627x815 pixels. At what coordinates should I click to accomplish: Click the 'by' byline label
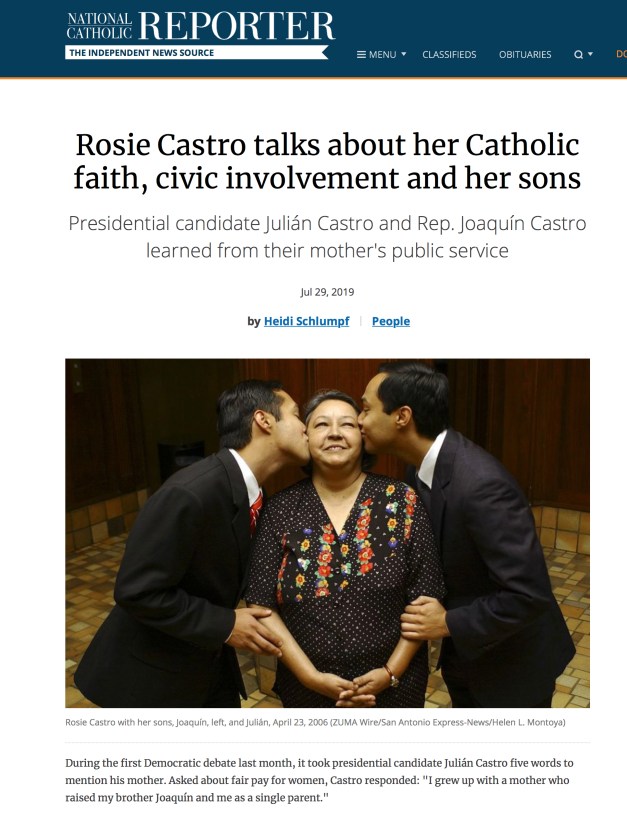(x=254, y=321)
